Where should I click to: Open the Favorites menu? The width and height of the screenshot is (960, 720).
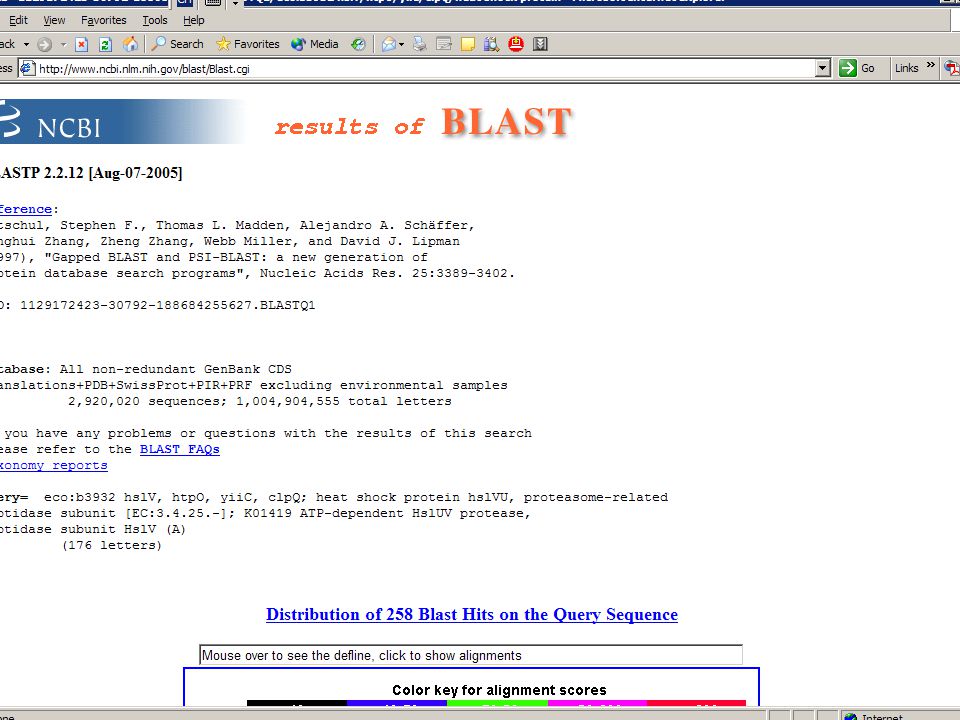103,20
